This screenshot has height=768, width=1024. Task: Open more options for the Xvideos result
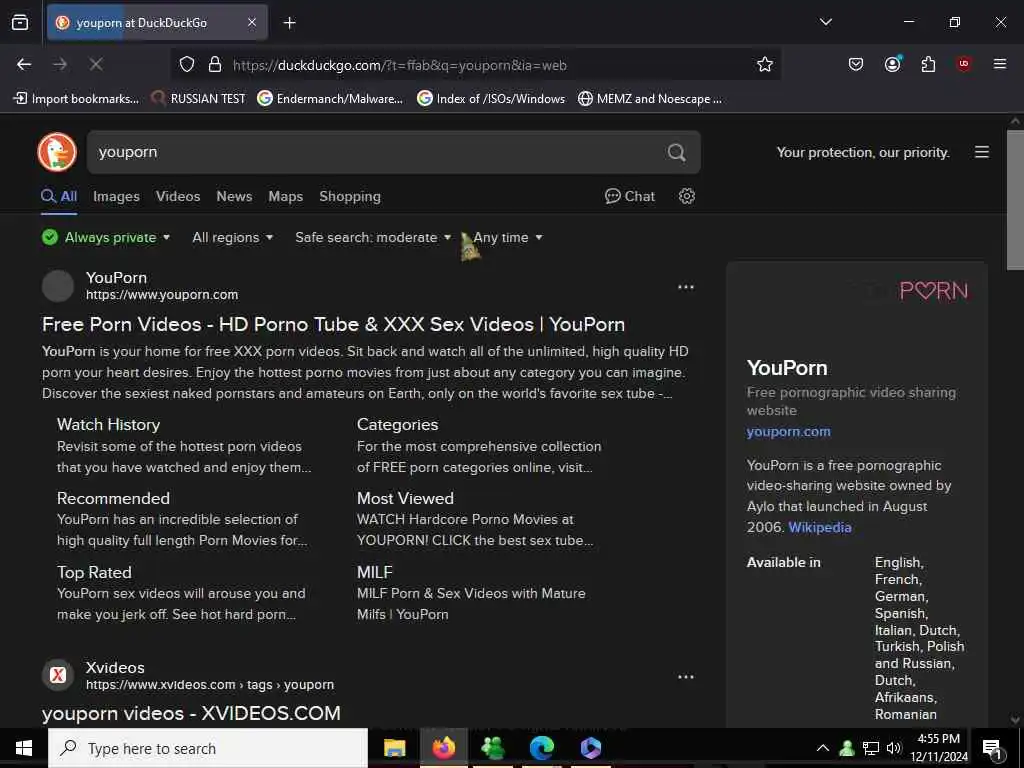(686, 677)
